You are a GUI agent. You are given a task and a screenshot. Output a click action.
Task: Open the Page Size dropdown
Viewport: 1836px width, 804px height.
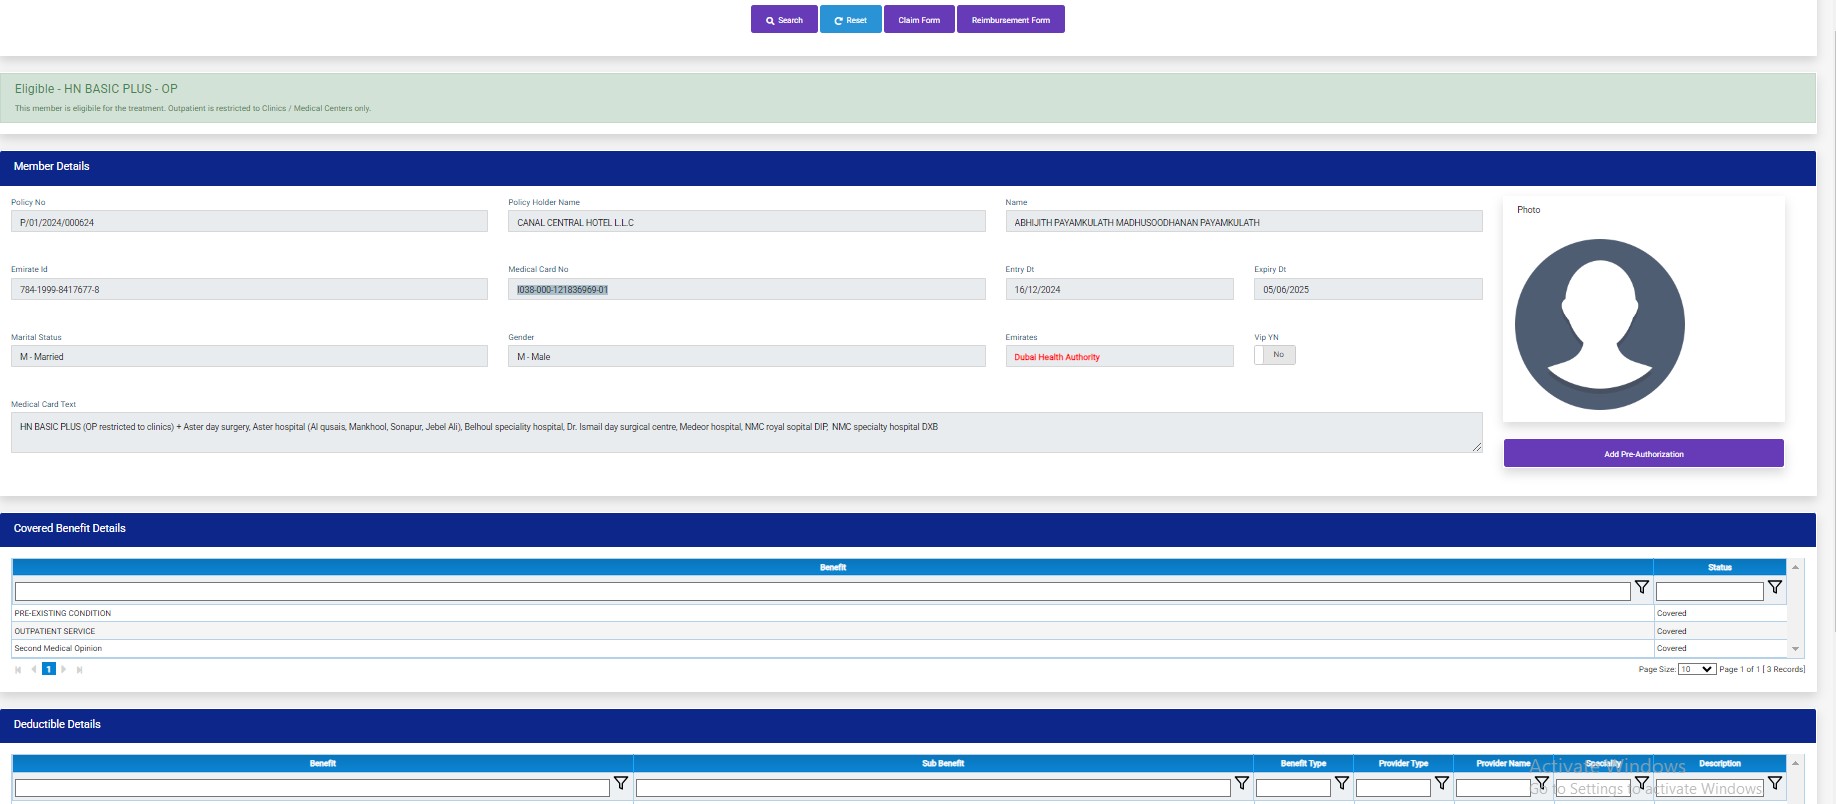click(x=1696, y=669)
